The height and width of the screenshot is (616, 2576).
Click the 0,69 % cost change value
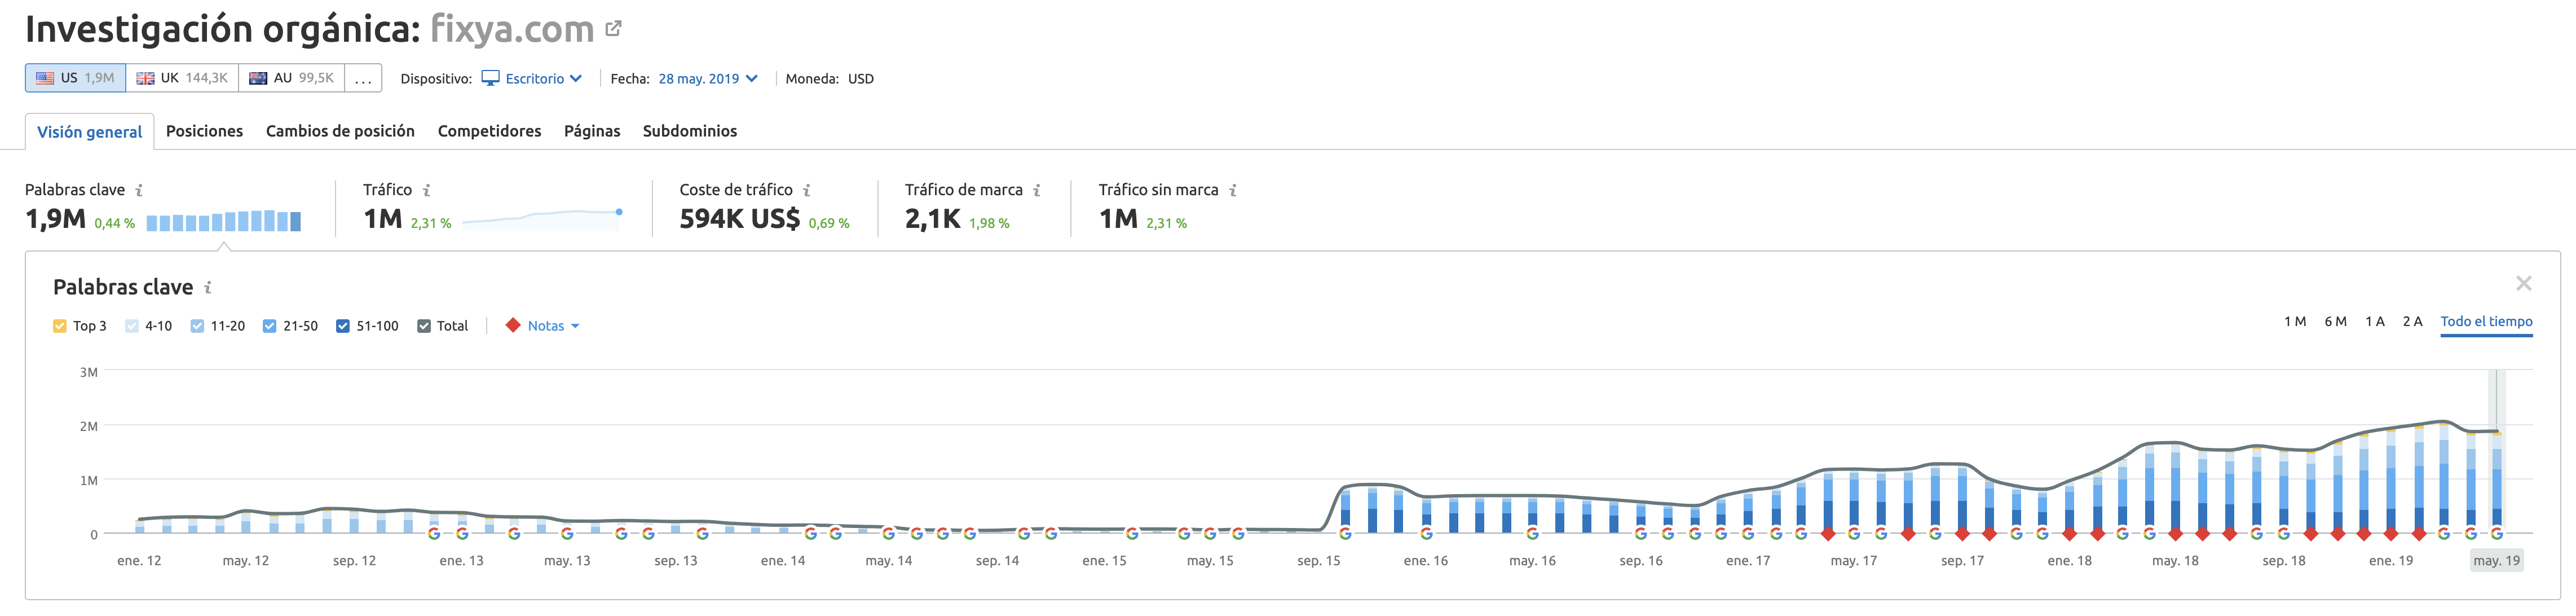829,223
